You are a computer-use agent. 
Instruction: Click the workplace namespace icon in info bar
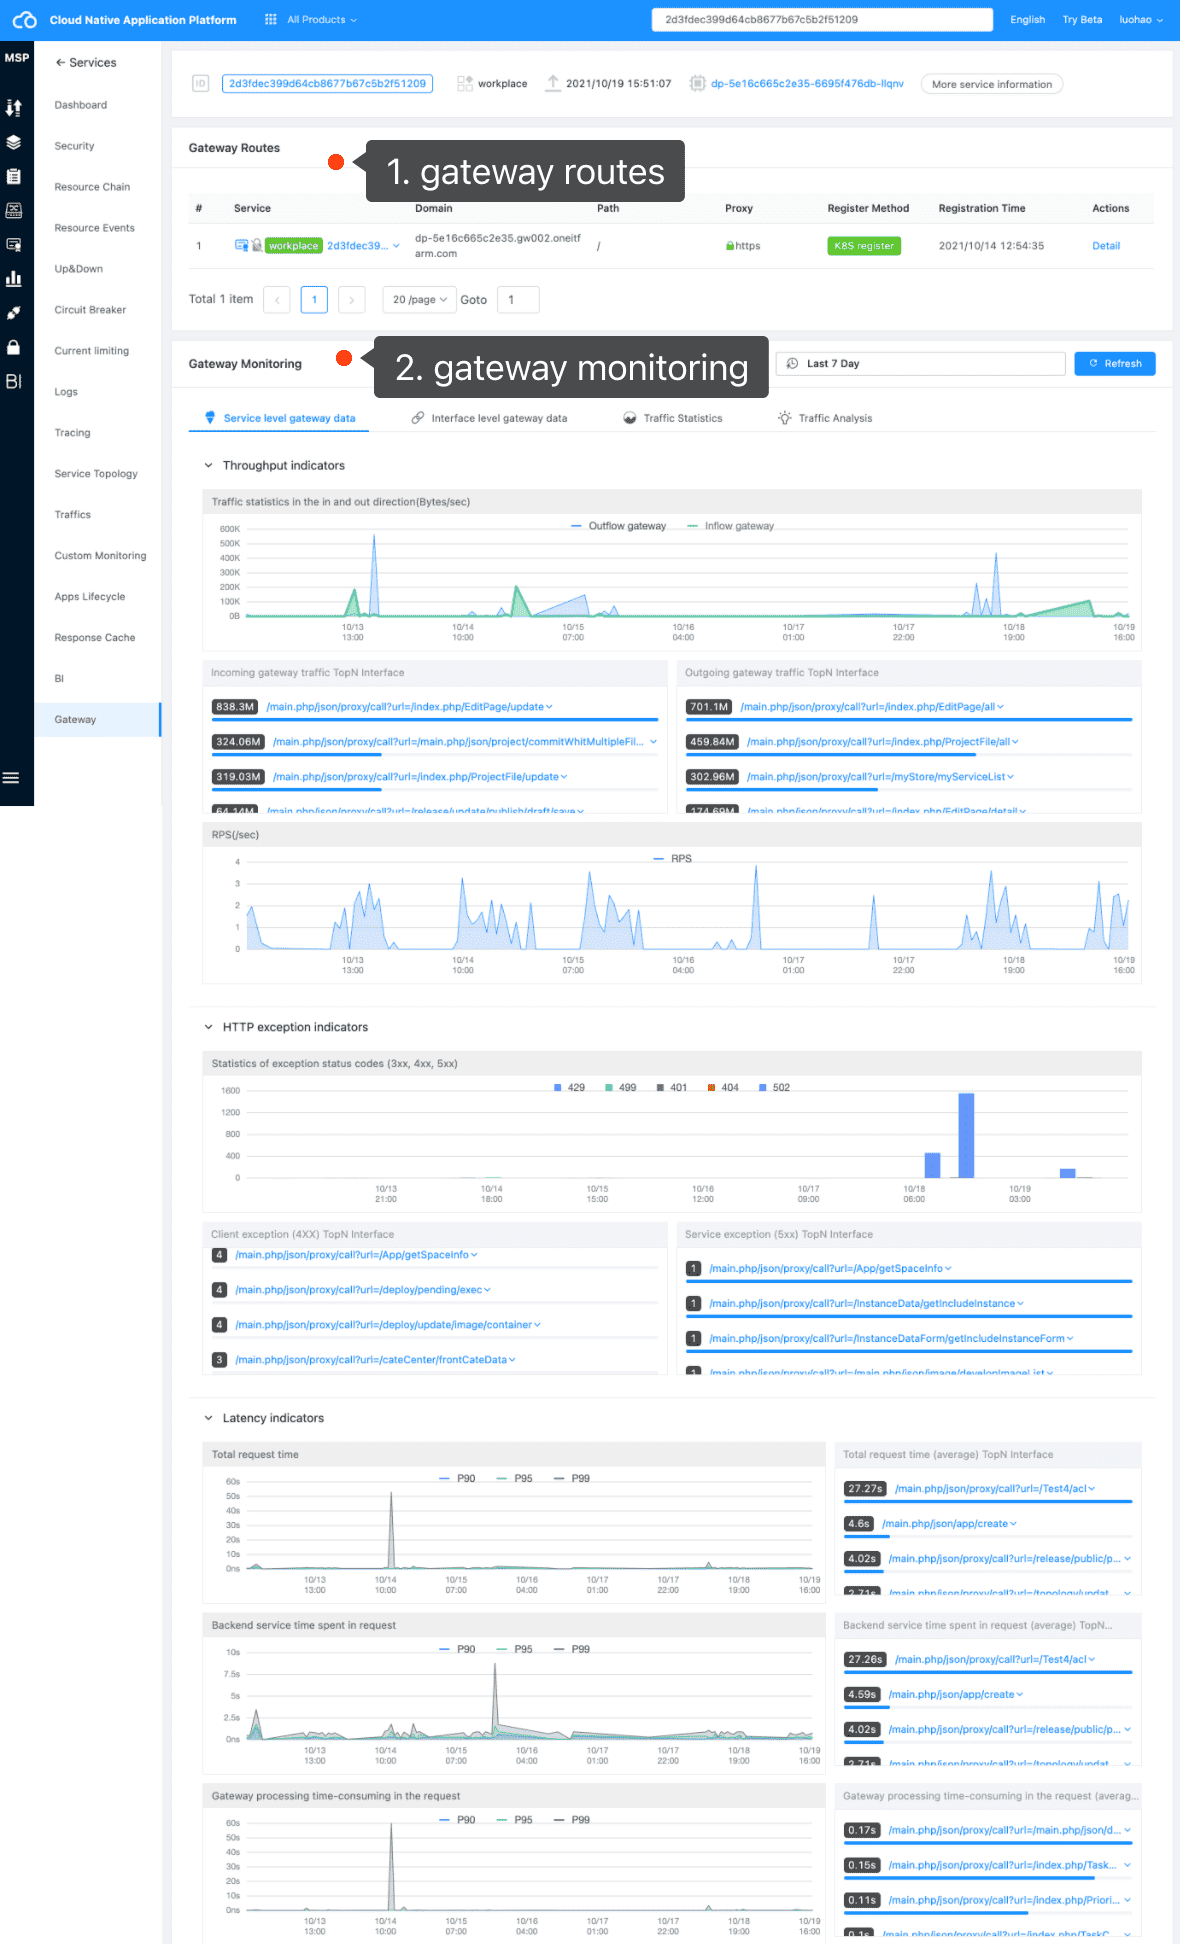click(465, 84)
